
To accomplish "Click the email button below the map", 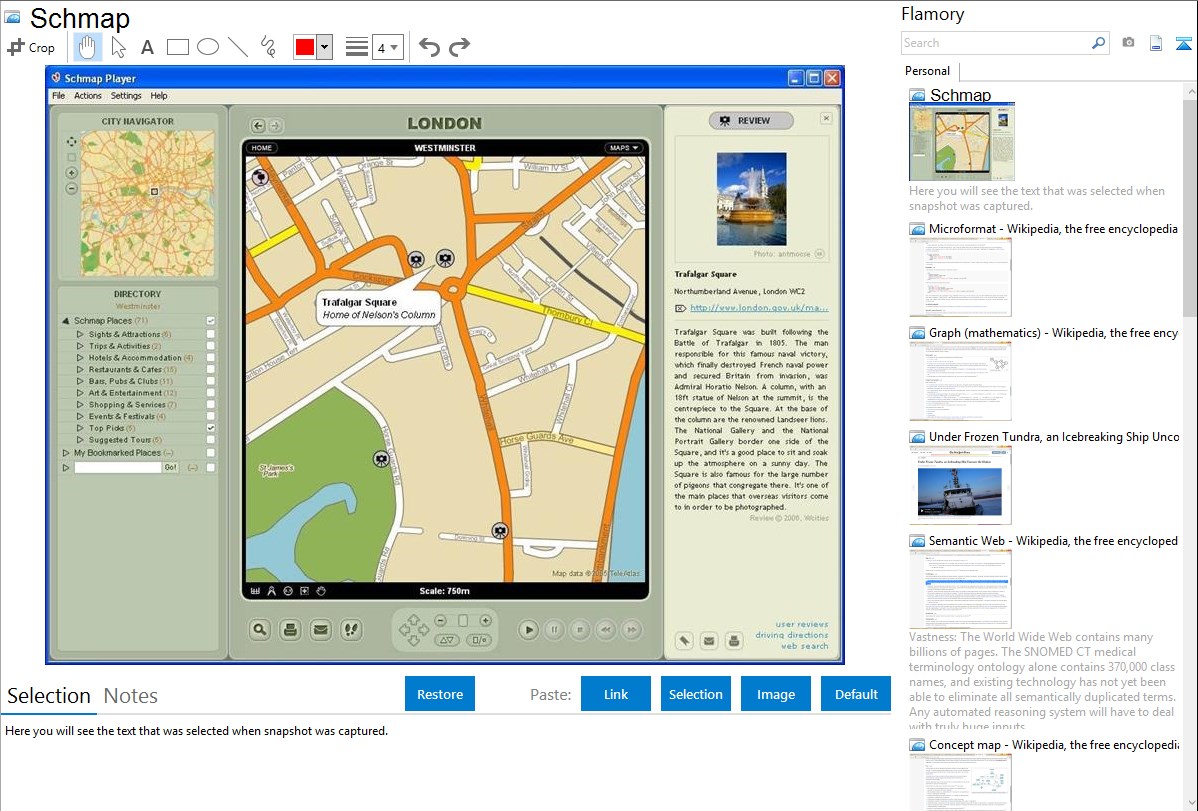I will tap(321, 630).
